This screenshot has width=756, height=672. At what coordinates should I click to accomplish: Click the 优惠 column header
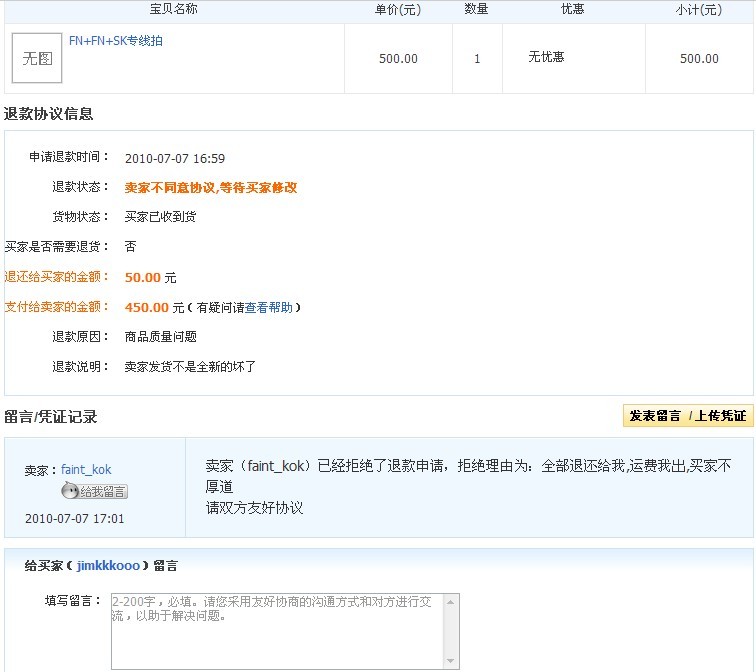[573, 10]
